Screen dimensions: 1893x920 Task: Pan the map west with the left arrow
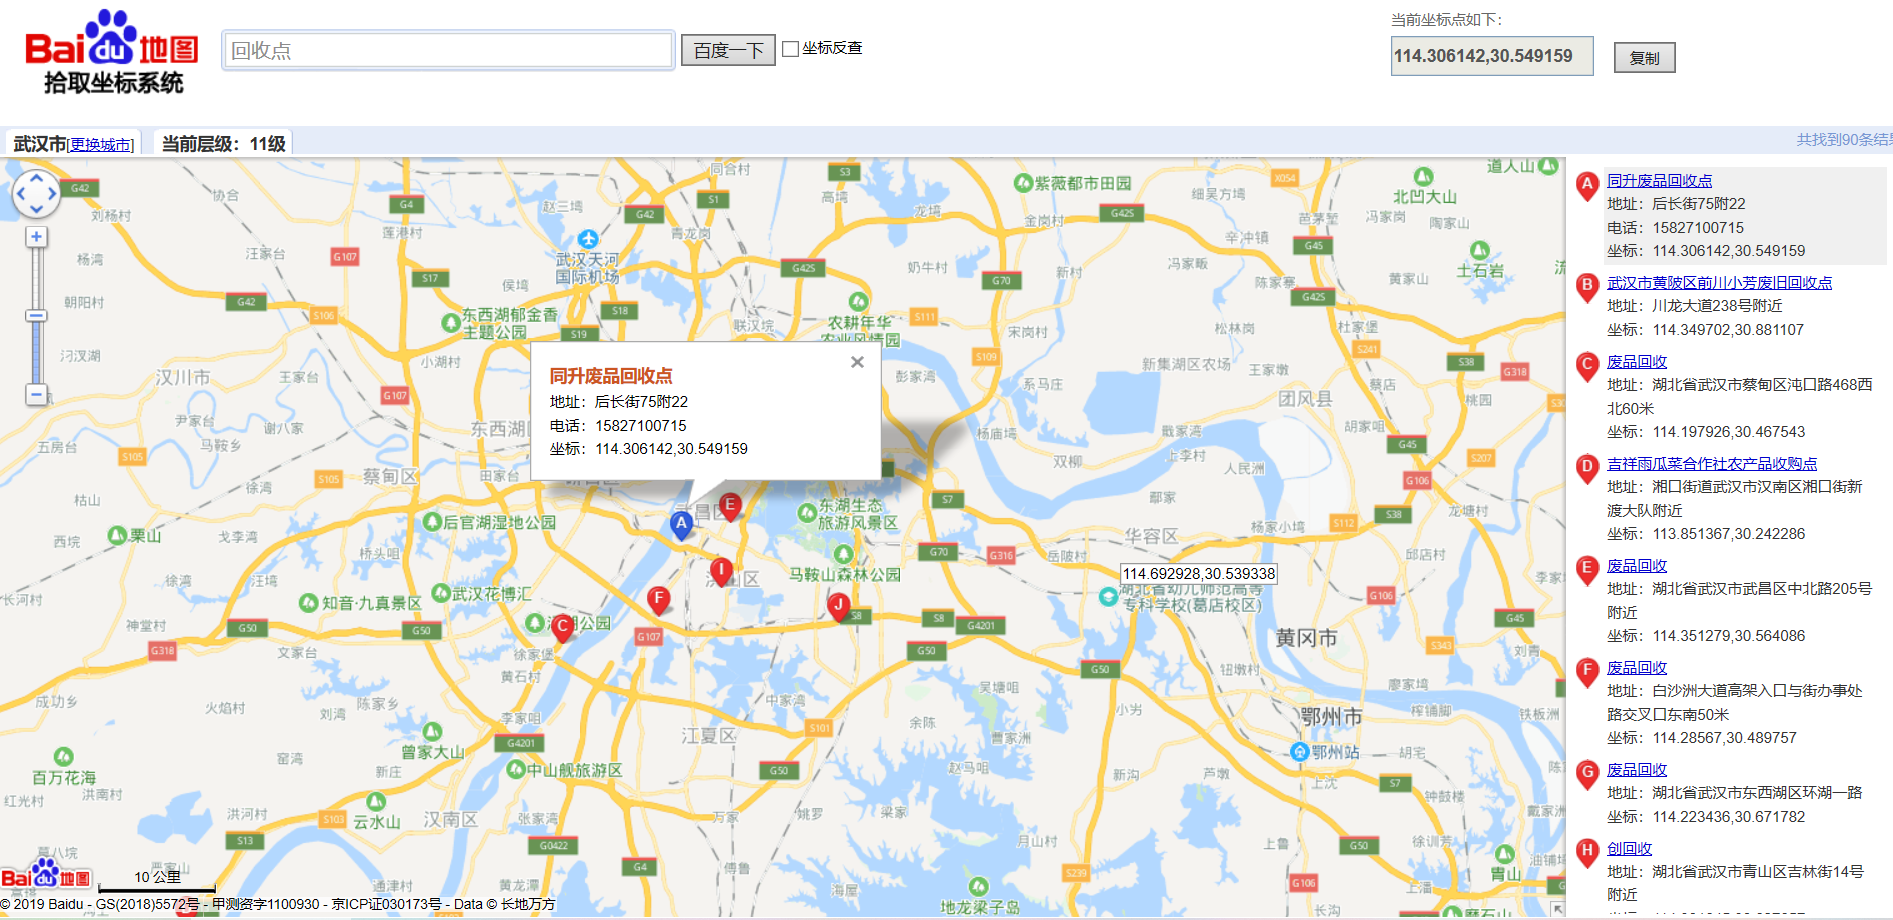20,194
